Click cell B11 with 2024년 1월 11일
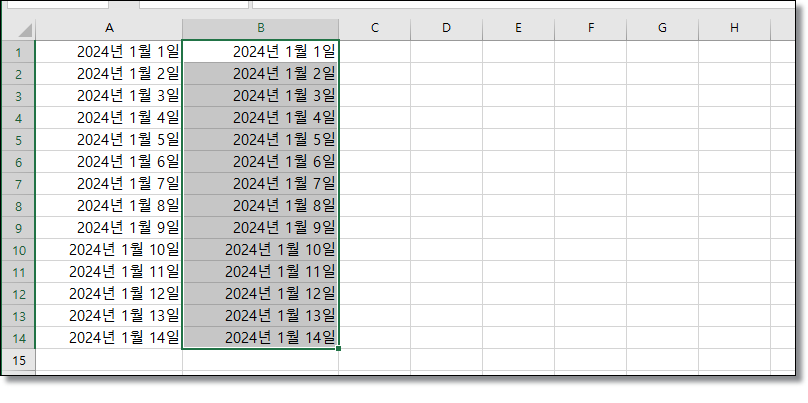 pos(260,272)
